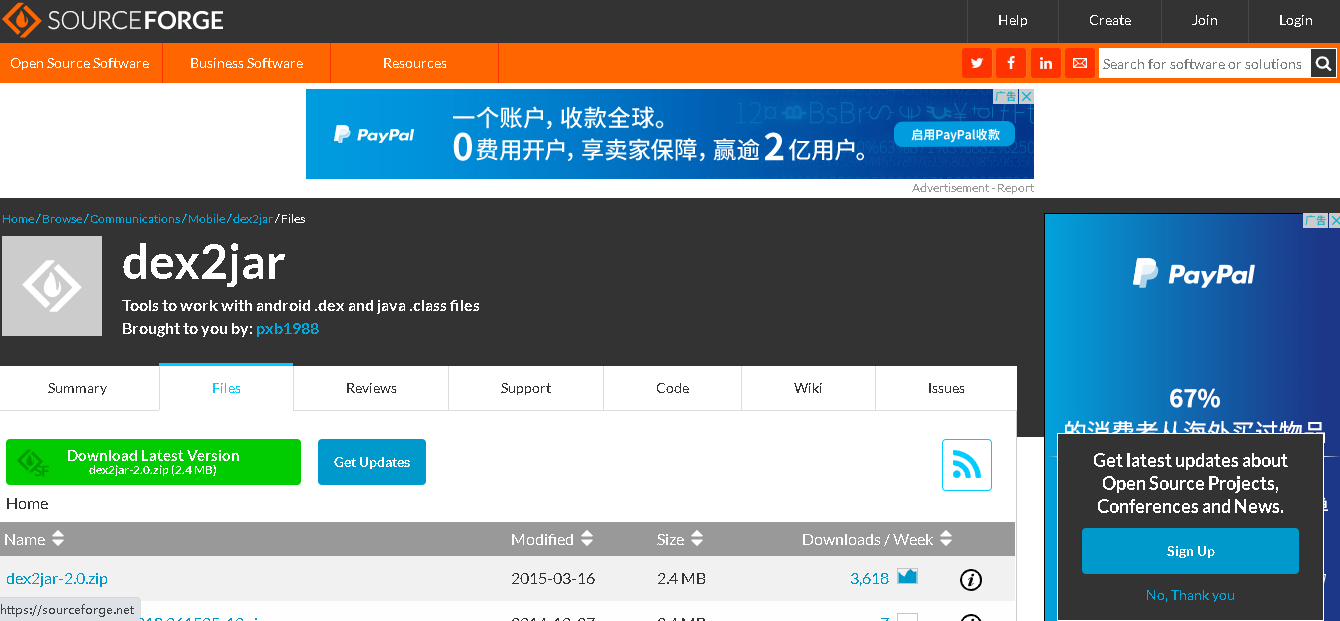Click the search magnifier button
The image size is (1340, 621).
click(x=1323, y=63)
